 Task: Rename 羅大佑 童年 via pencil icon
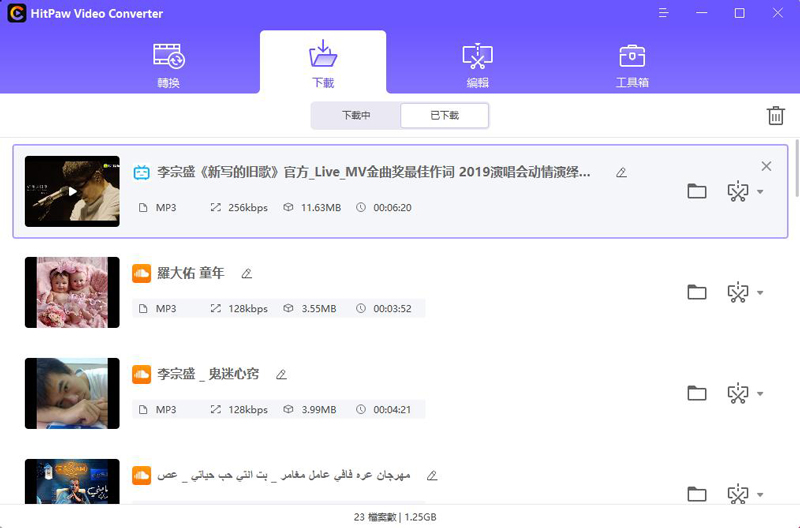tap(246, 273)
